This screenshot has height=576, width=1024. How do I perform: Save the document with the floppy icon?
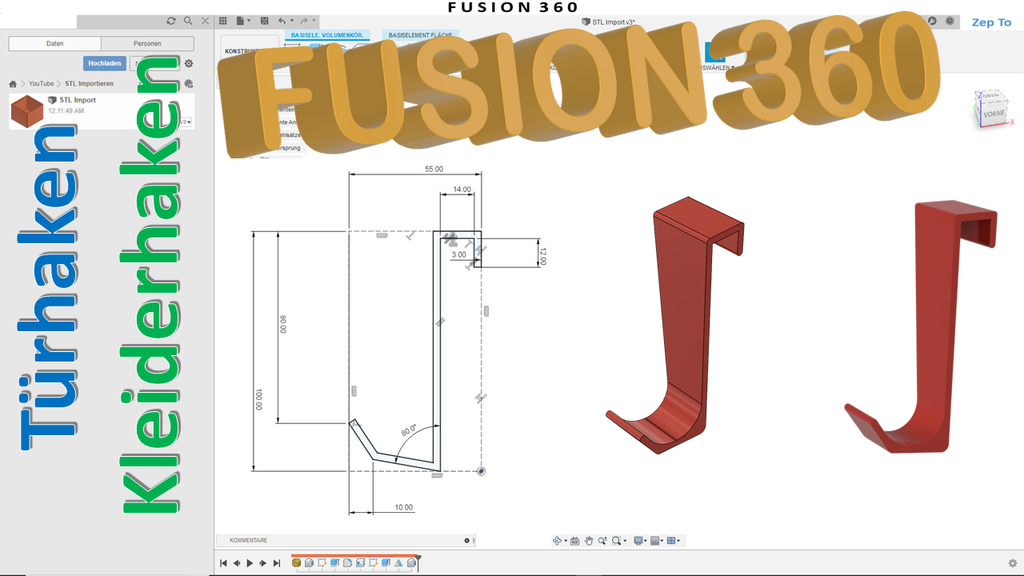[x=264, y=21]
